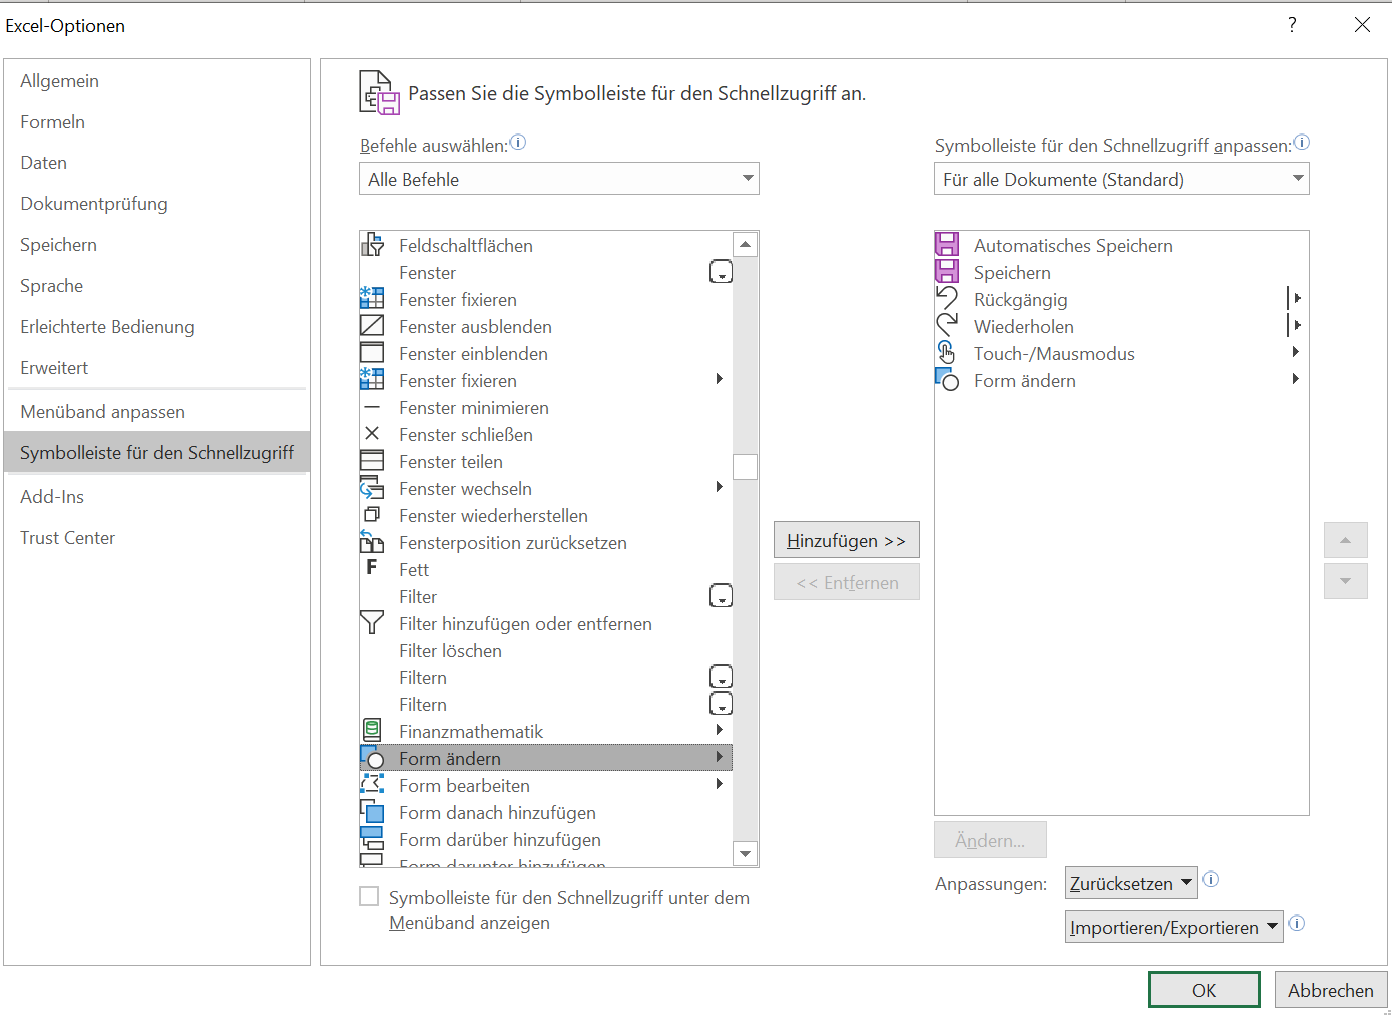Click the Finanzmathematik icon

pyautogui.click(x=372, y=731)
